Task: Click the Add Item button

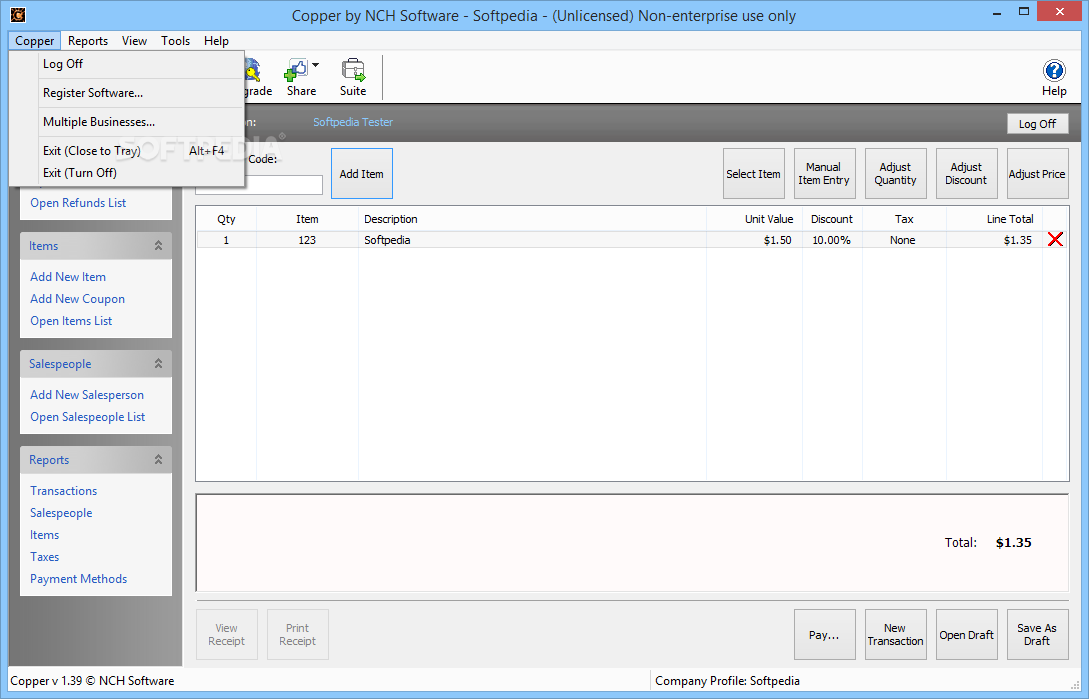Action: point(362,174)
